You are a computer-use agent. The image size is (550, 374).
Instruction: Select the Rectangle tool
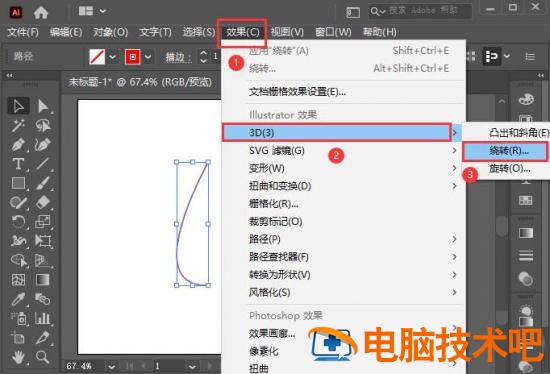click(x=18, y=183)
